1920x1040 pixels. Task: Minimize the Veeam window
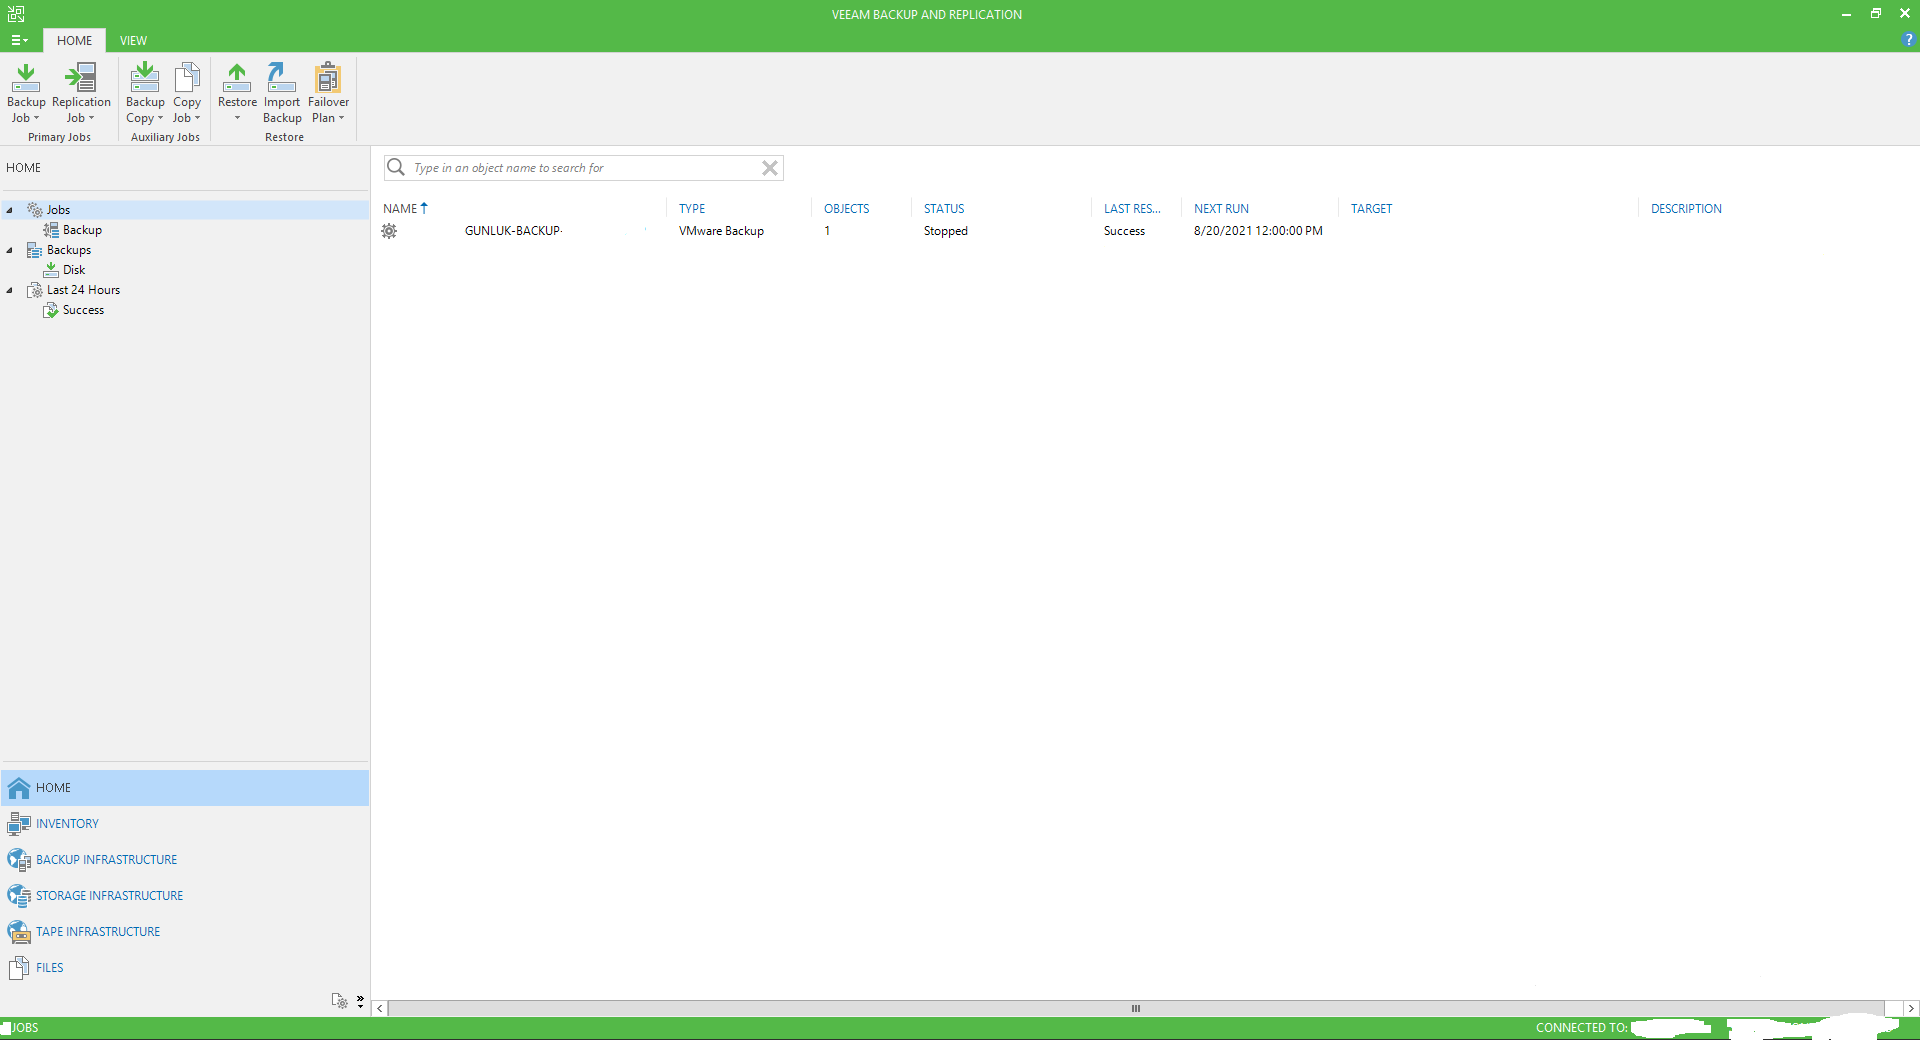[1846, 14]
